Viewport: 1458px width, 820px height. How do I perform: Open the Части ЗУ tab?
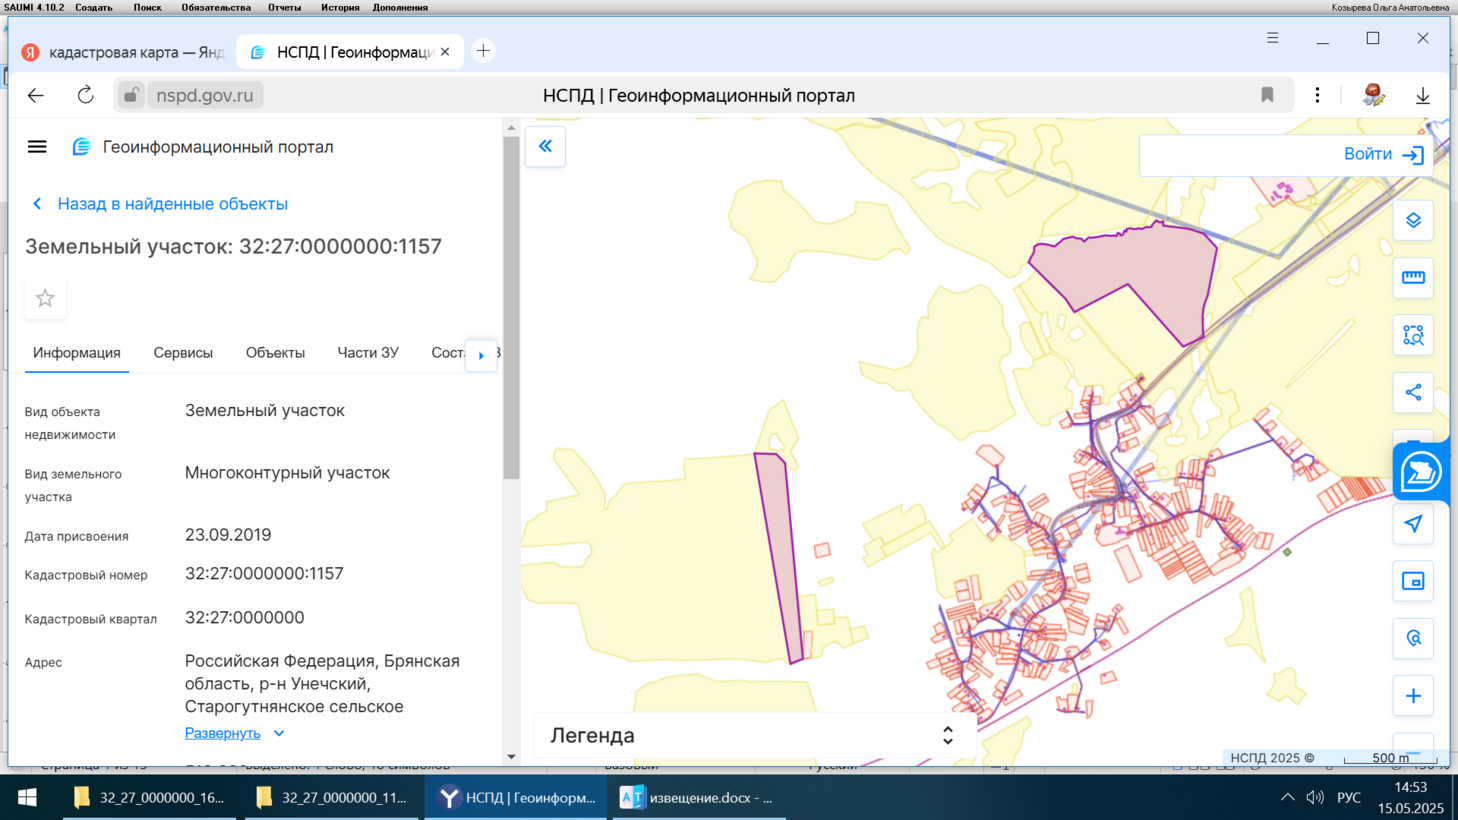368,353
